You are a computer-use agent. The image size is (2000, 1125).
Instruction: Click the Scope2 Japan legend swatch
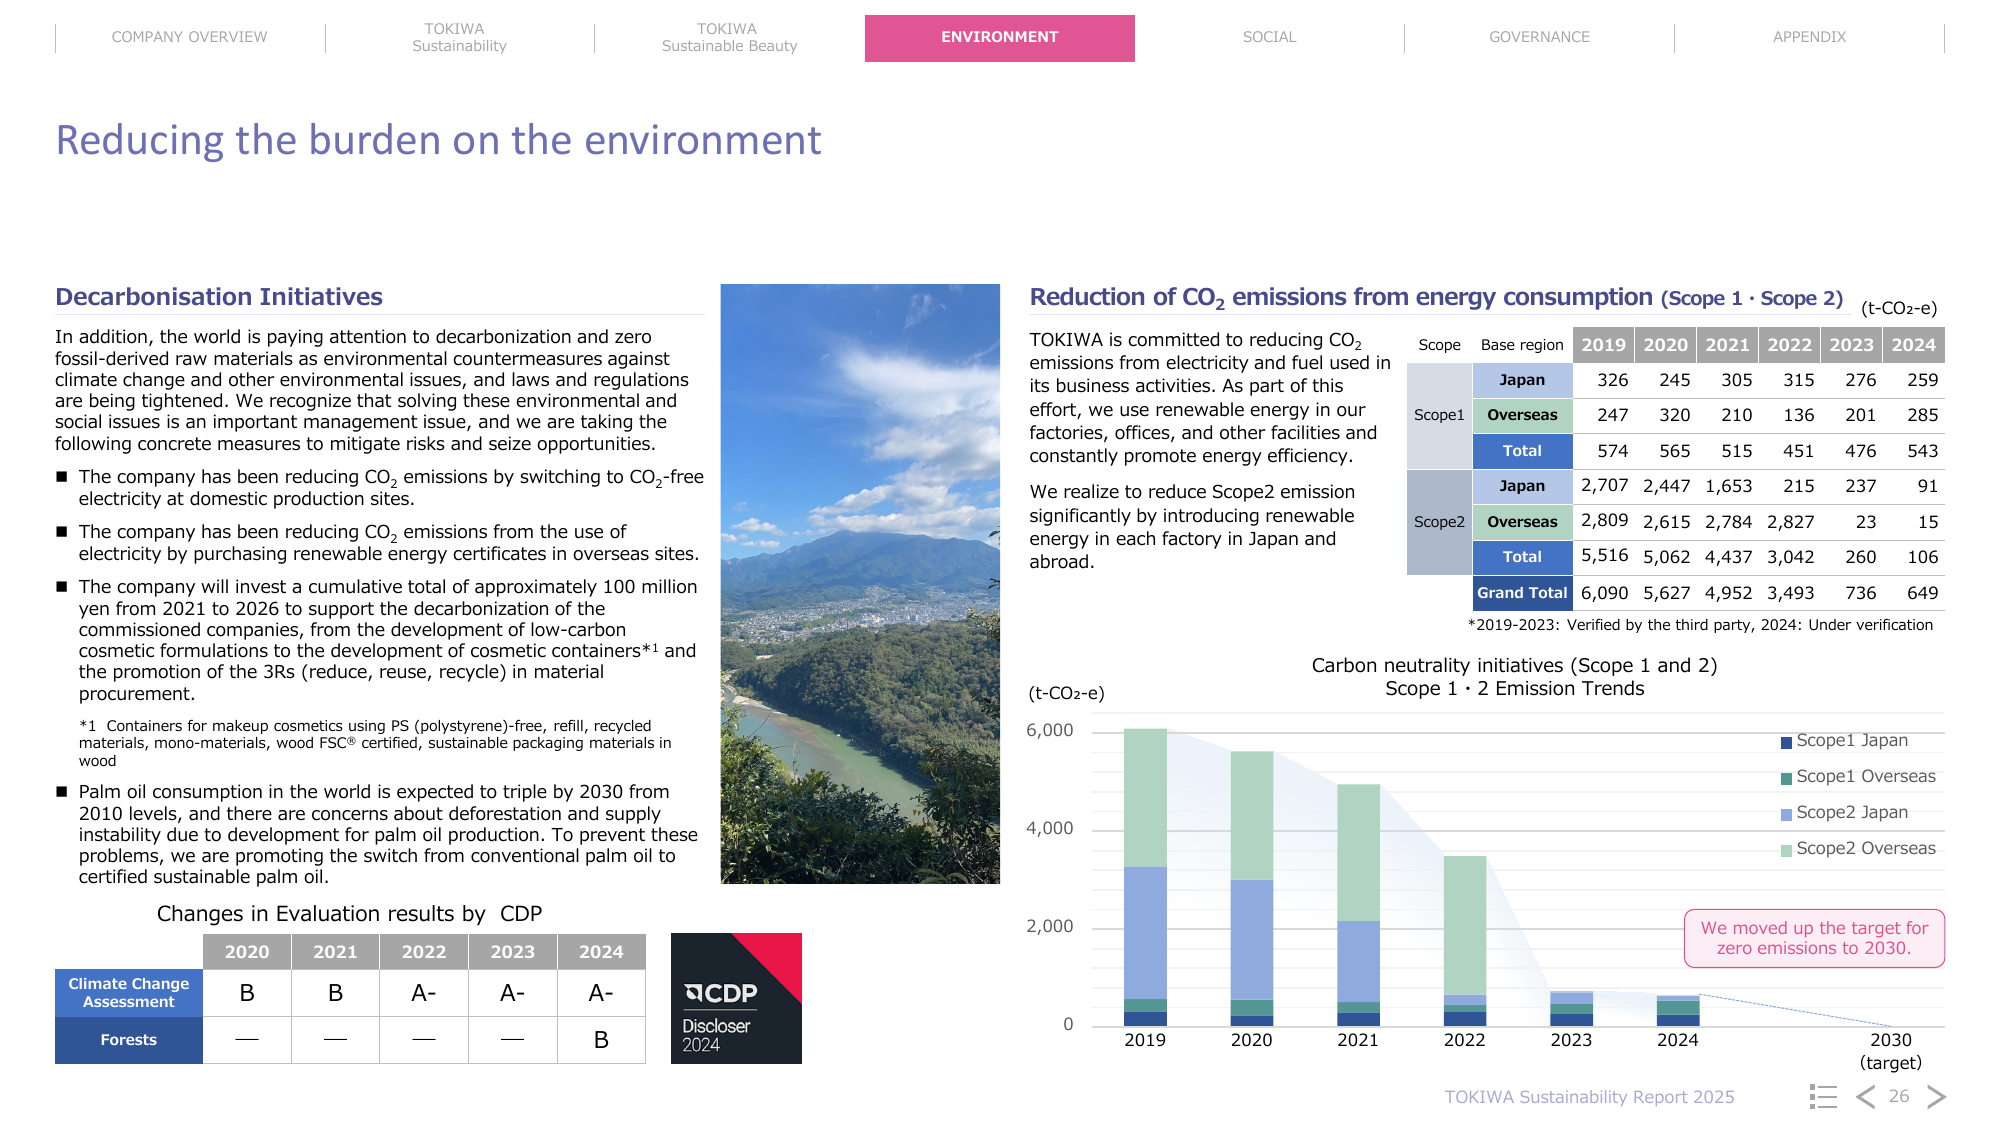pos(1786,814)
